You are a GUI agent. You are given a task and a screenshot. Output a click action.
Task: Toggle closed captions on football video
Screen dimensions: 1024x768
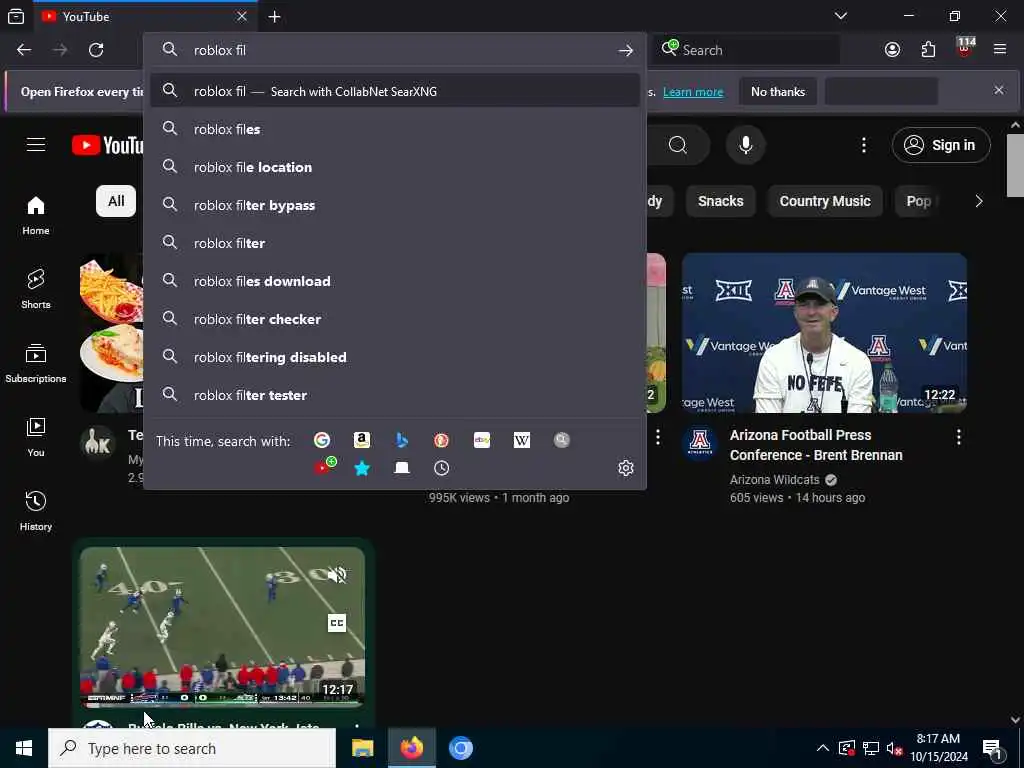tap(337, 623)
